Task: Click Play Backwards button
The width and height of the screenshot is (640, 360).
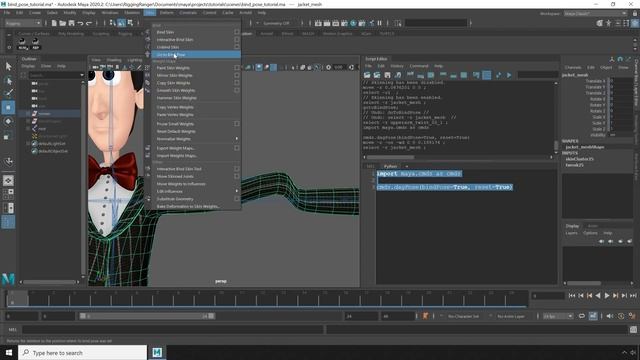Action: tap(598, 296)
